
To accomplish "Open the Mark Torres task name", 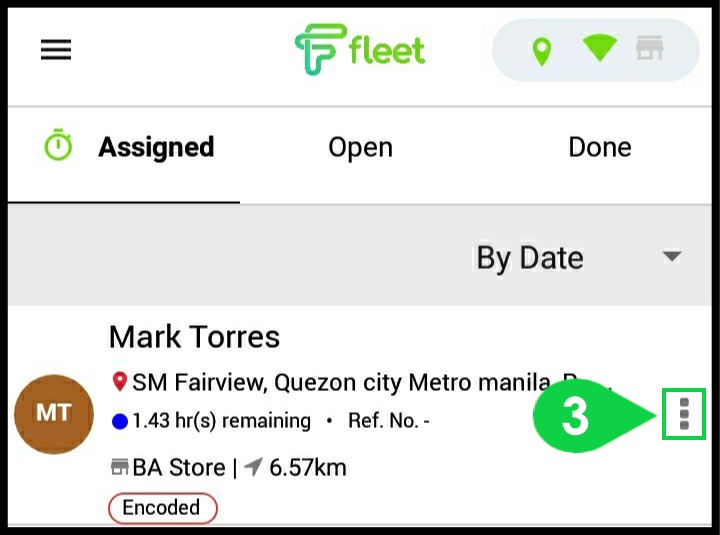I will pos(194,336).
